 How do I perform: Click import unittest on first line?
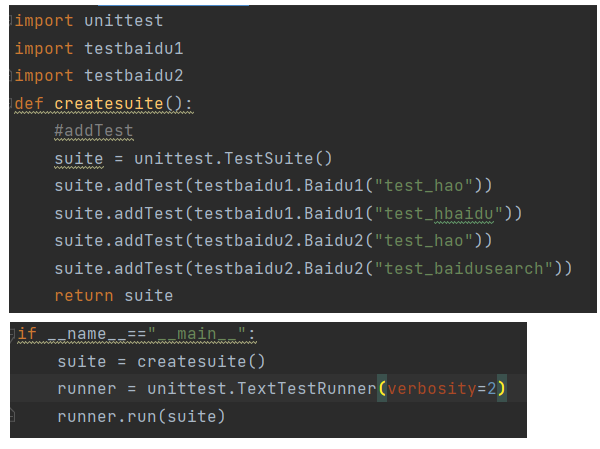point(89,21)
